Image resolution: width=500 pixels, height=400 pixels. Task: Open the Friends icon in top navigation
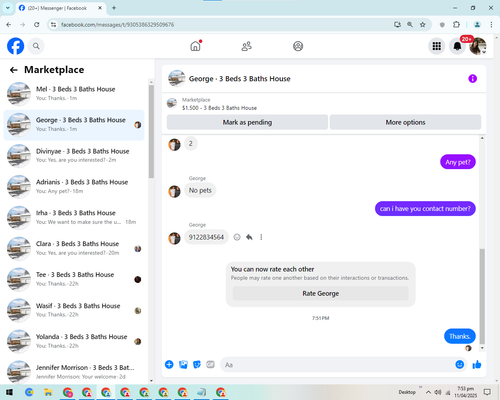(246, 46)
